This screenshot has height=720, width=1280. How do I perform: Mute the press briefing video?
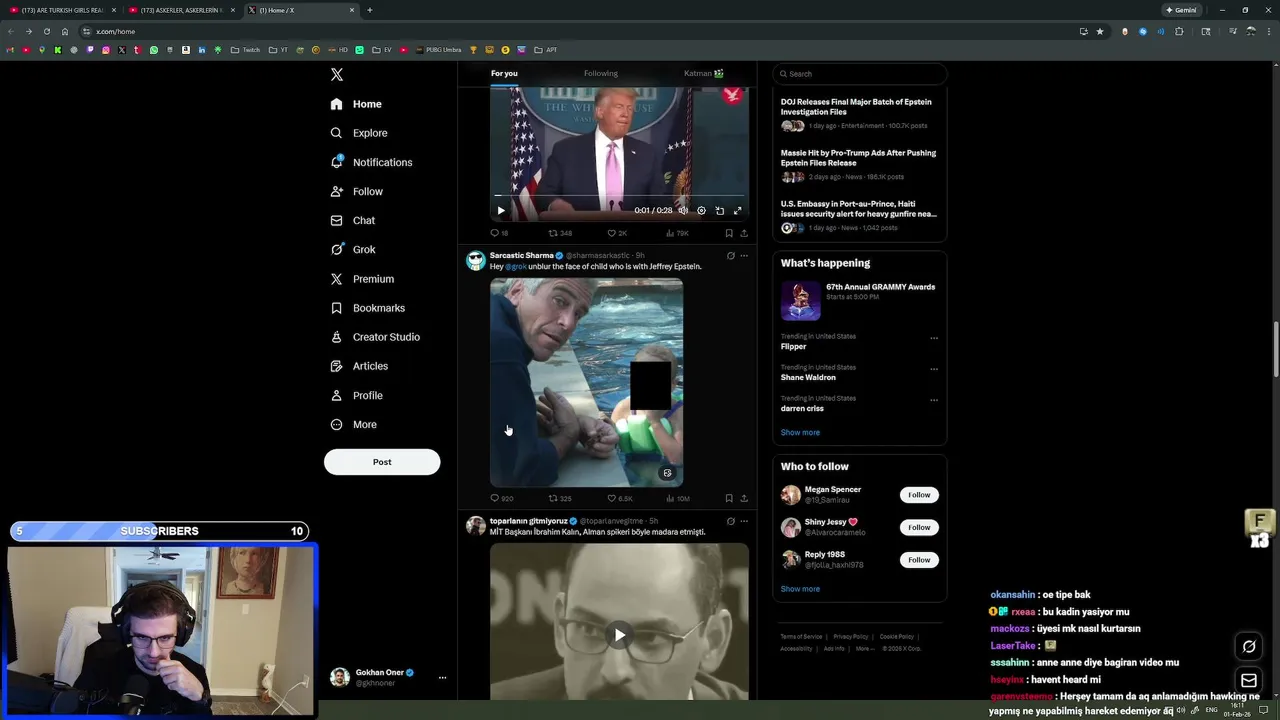tap(683, 211)
